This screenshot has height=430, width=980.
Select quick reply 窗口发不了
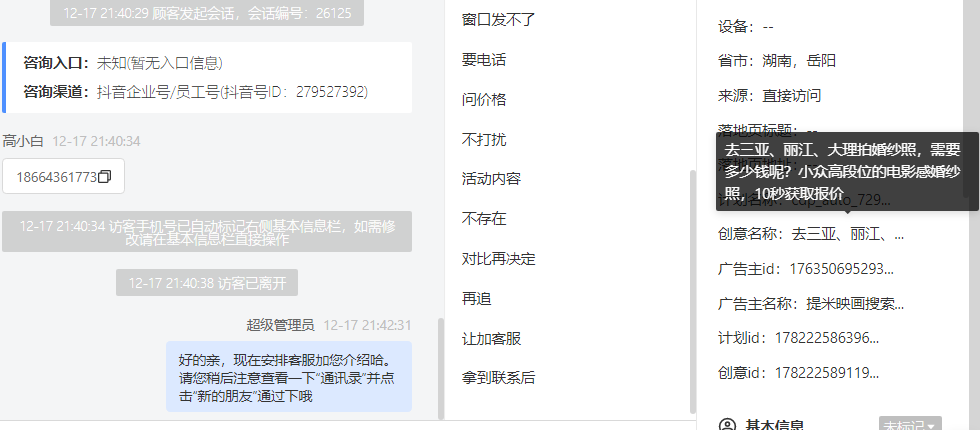coord(499,20)
